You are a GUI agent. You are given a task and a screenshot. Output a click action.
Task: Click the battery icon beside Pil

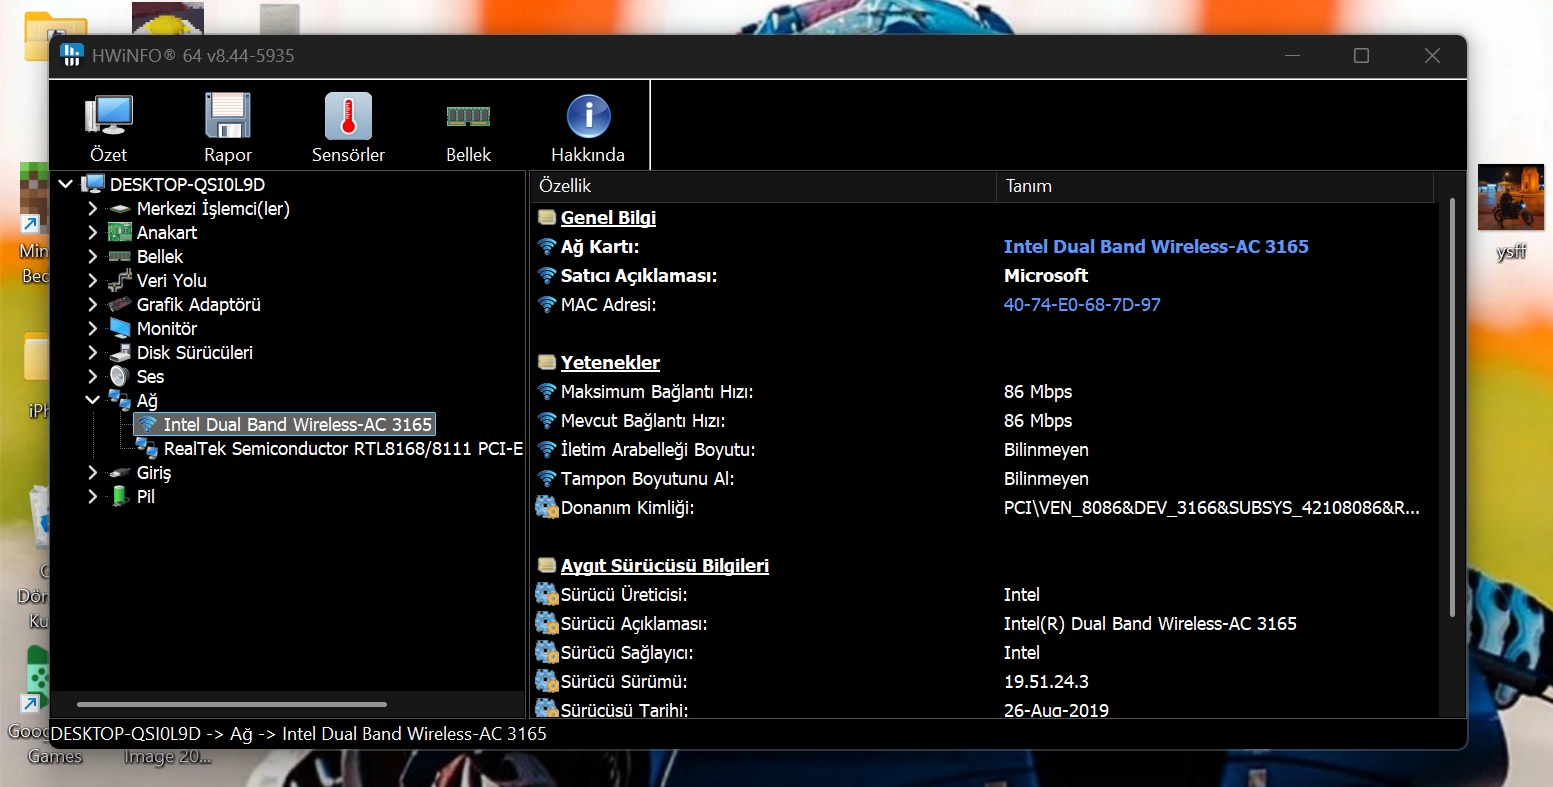point(120,497)
